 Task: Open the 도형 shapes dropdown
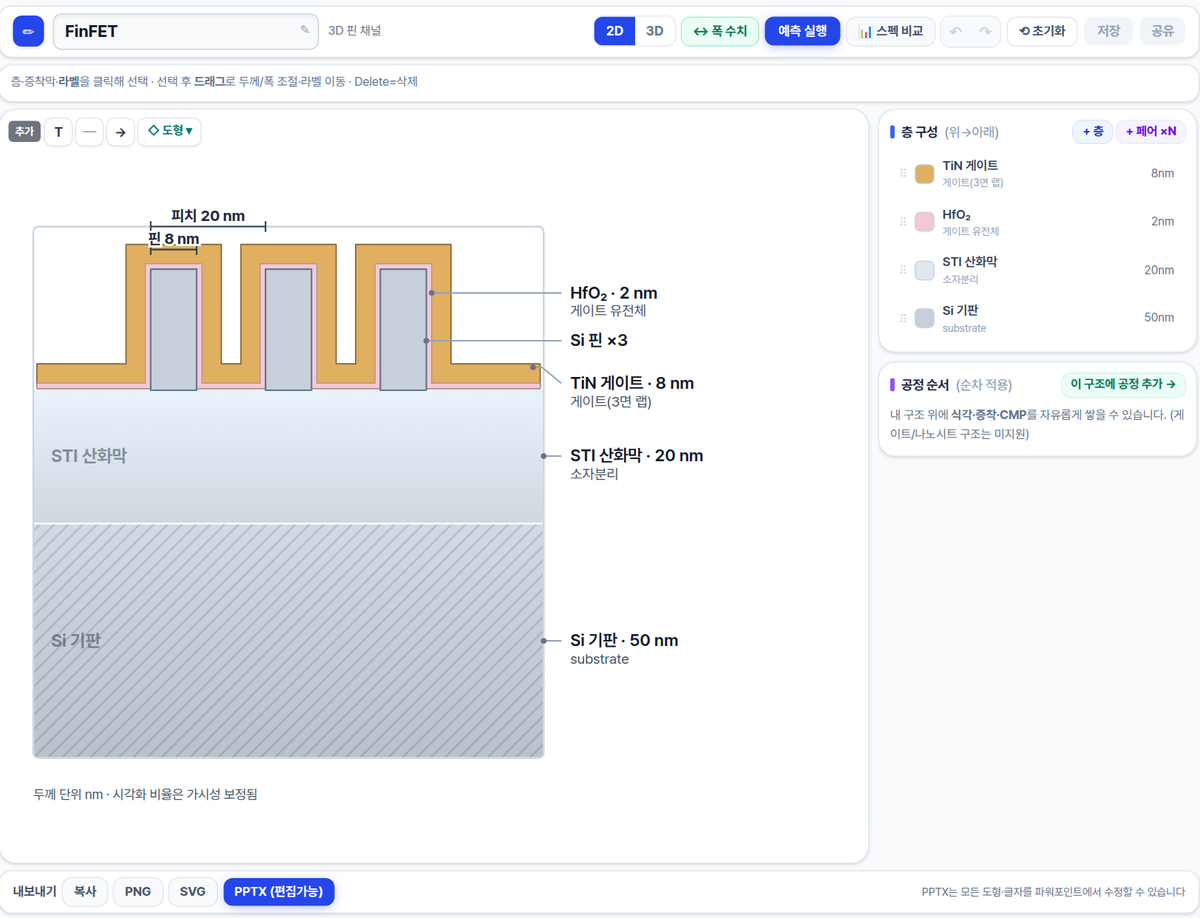pos(169,132)
